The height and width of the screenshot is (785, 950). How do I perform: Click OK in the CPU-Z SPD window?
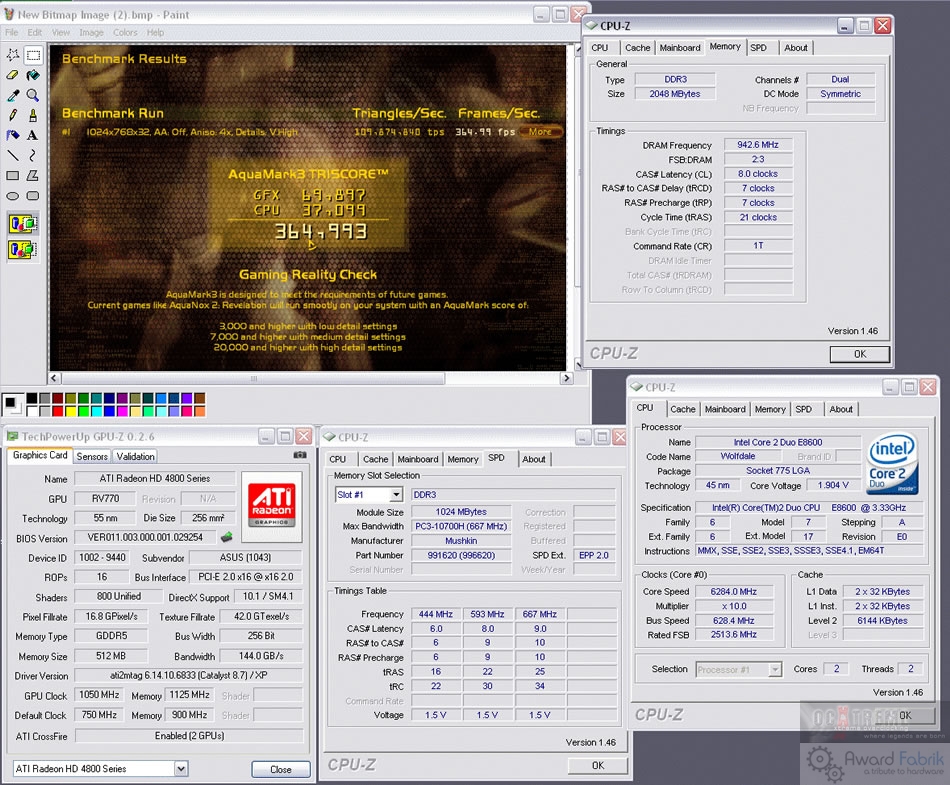click(x=597, y=765)
